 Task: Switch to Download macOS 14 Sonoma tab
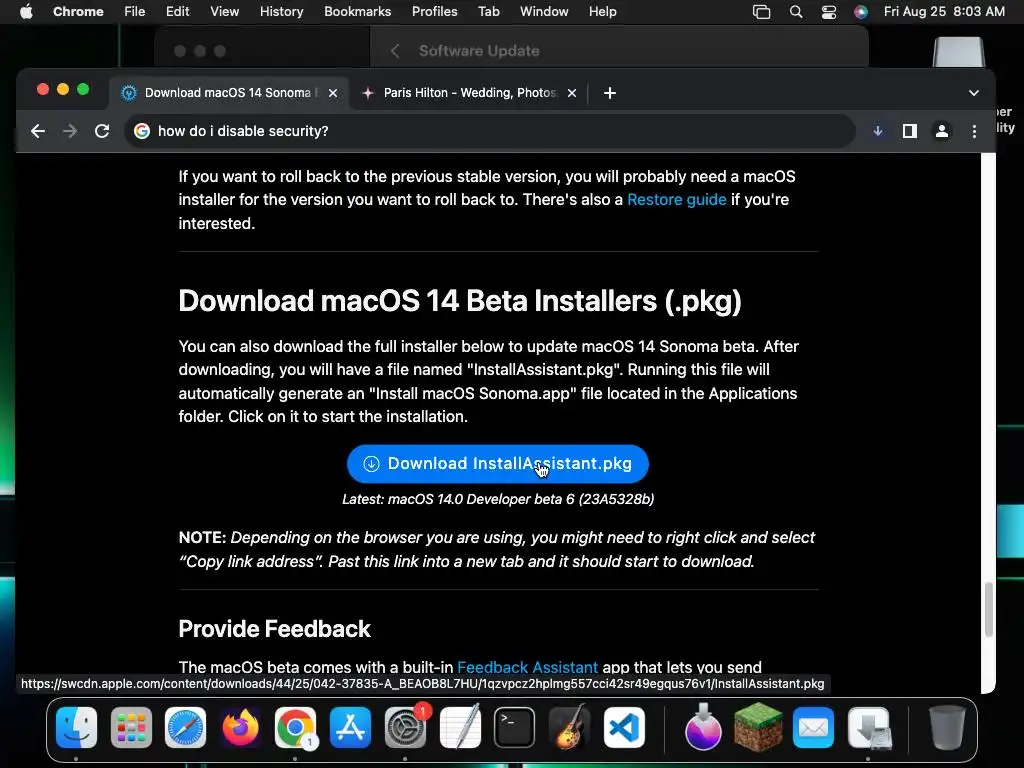pyautogui.click(x=230, y=93)
